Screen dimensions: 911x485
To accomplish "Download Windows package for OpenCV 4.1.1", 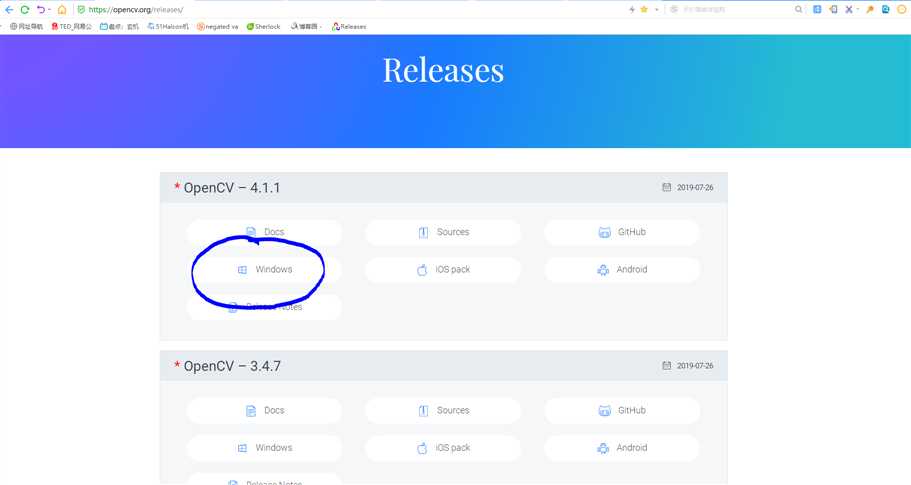I will pyautogui.click(x=264, y=270).
